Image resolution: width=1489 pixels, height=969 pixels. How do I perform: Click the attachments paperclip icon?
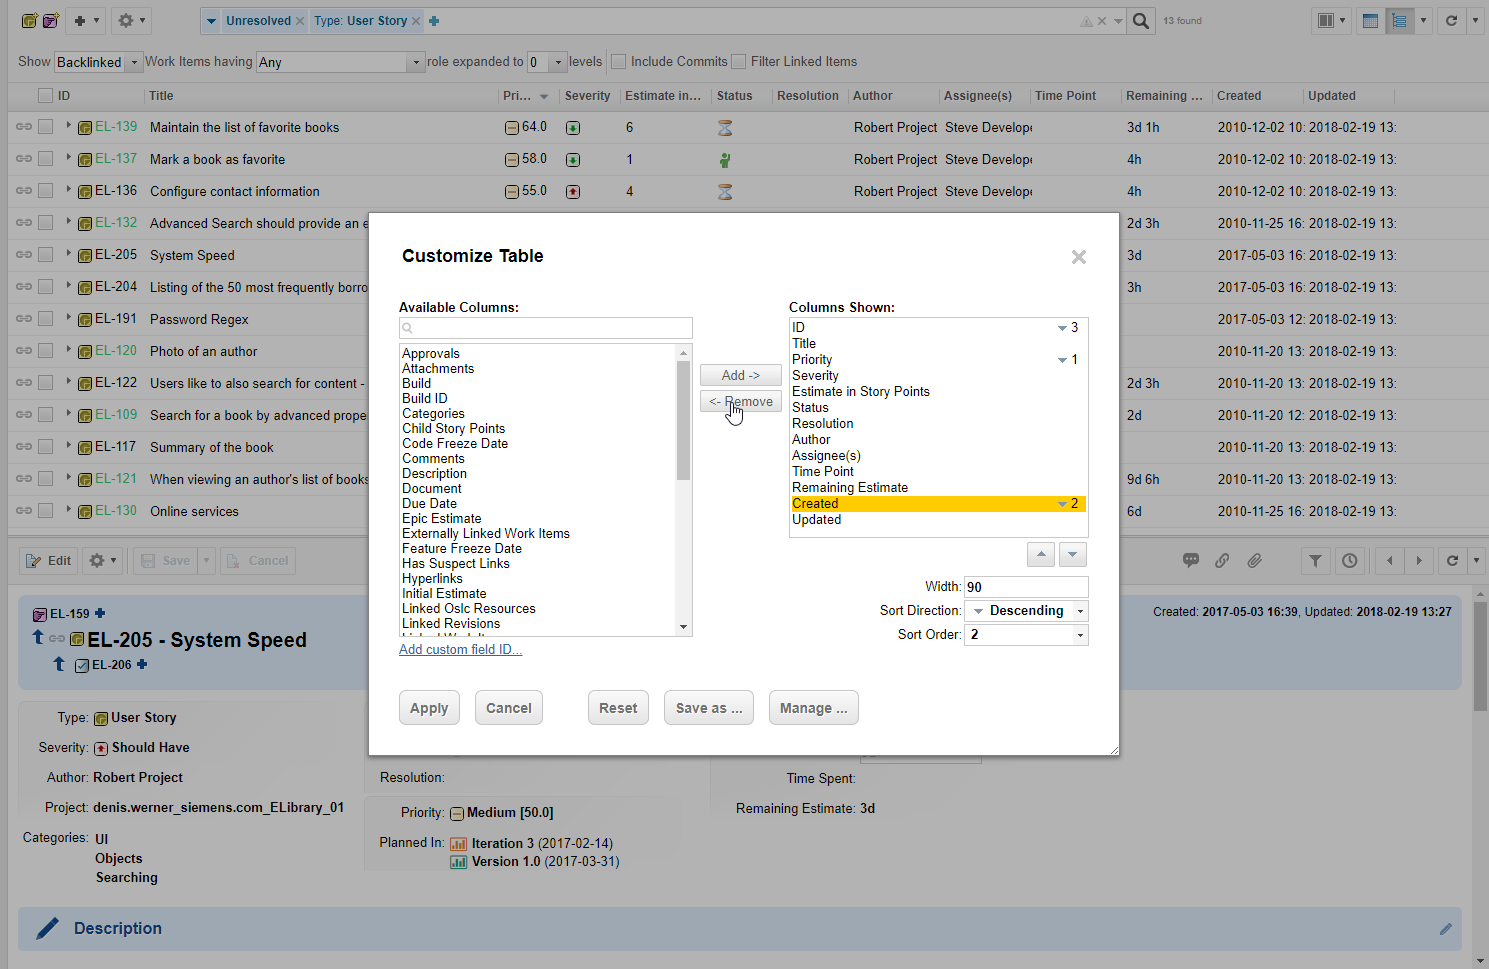(x=1254, y=561)
